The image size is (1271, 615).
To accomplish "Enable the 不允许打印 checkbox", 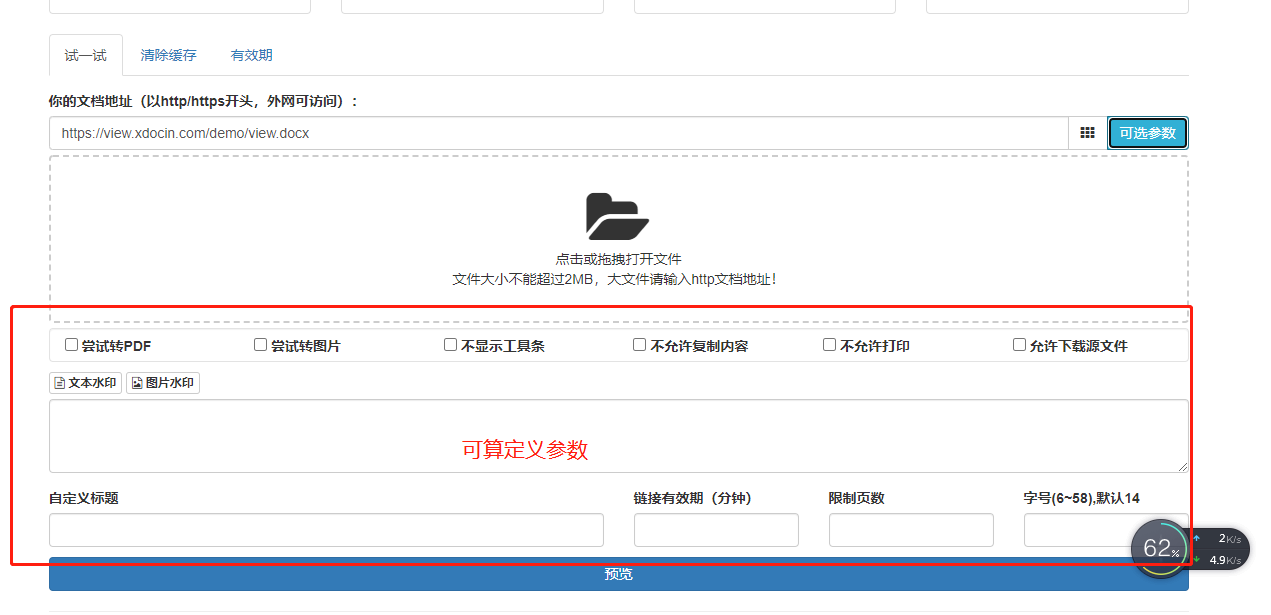I will pos(829,345).
